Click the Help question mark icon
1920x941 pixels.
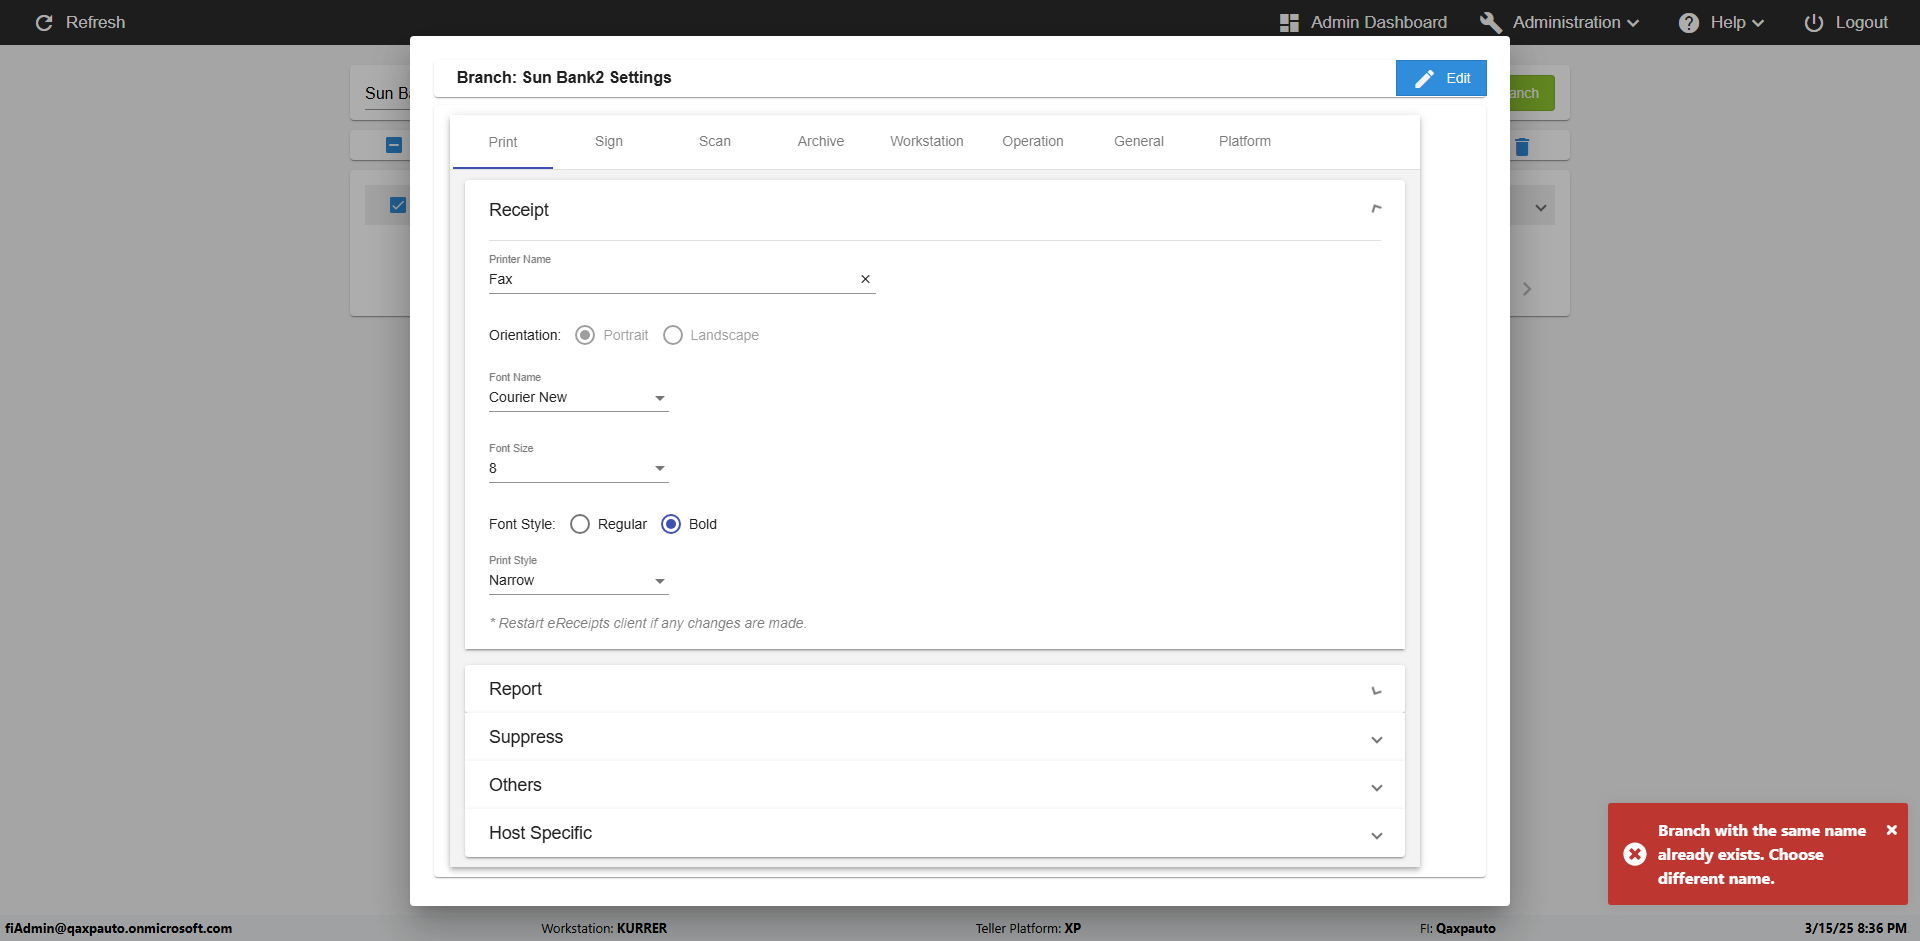pyautogui.click(x=1689, y=23)
